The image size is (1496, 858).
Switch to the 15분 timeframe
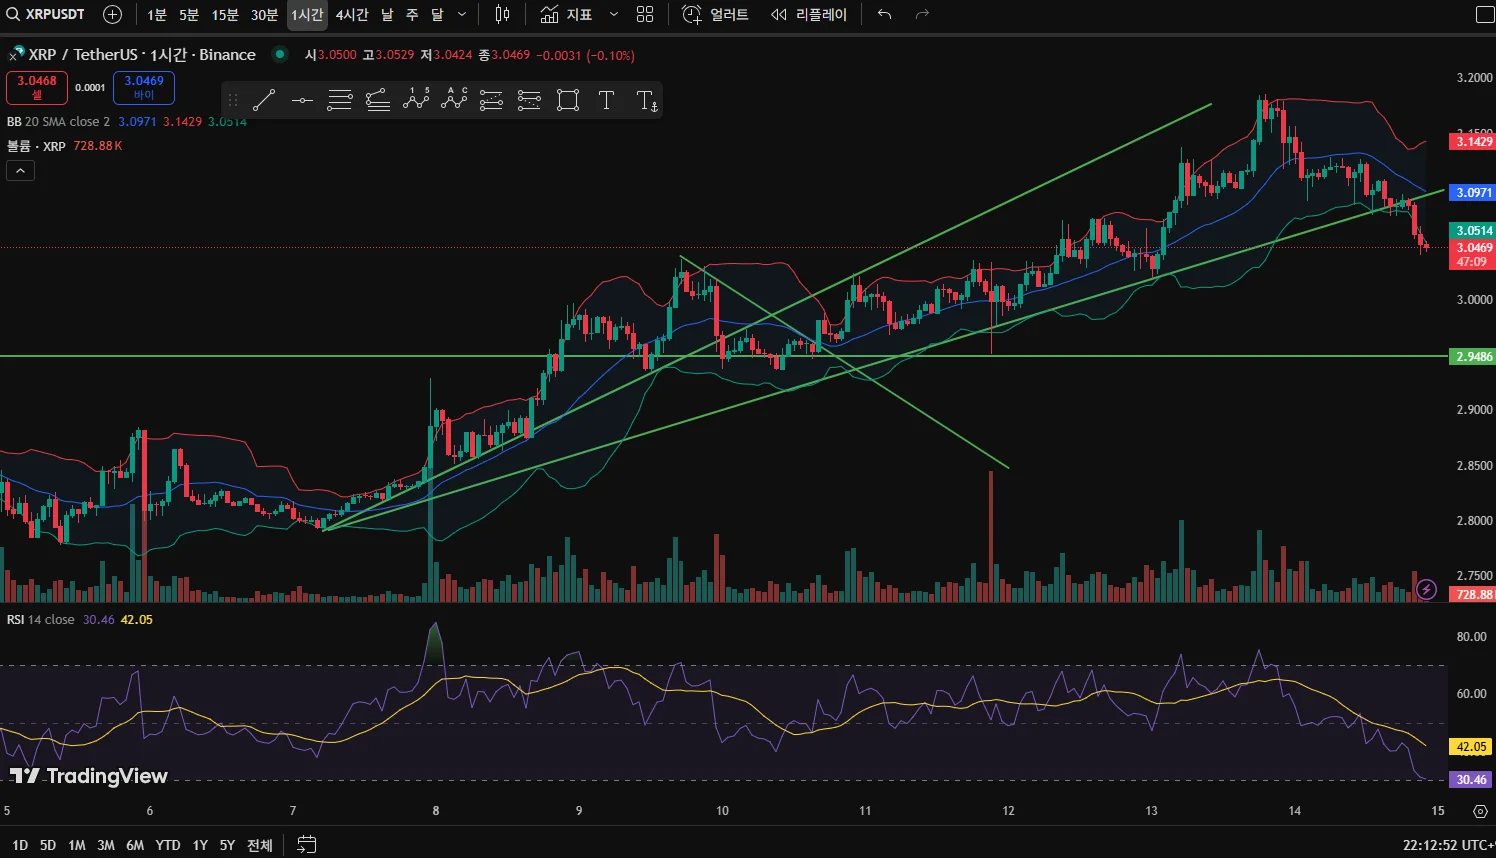coord(225,14)
